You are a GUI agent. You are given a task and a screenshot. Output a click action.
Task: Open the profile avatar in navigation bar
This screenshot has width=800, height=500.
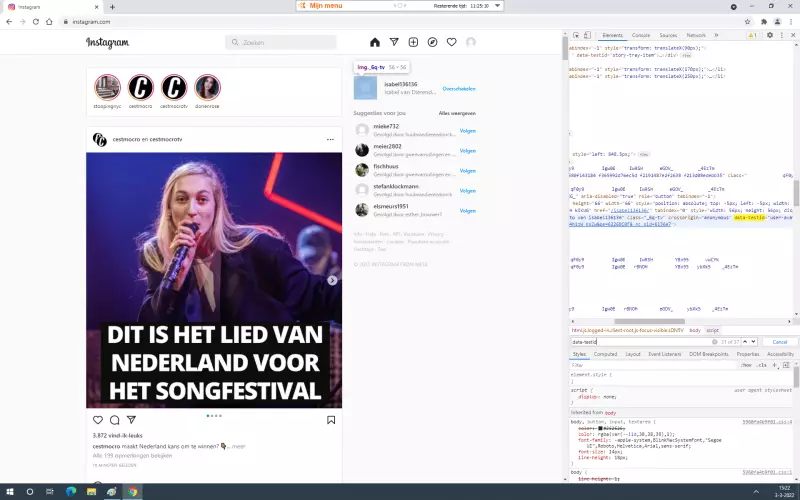(471, 42)
